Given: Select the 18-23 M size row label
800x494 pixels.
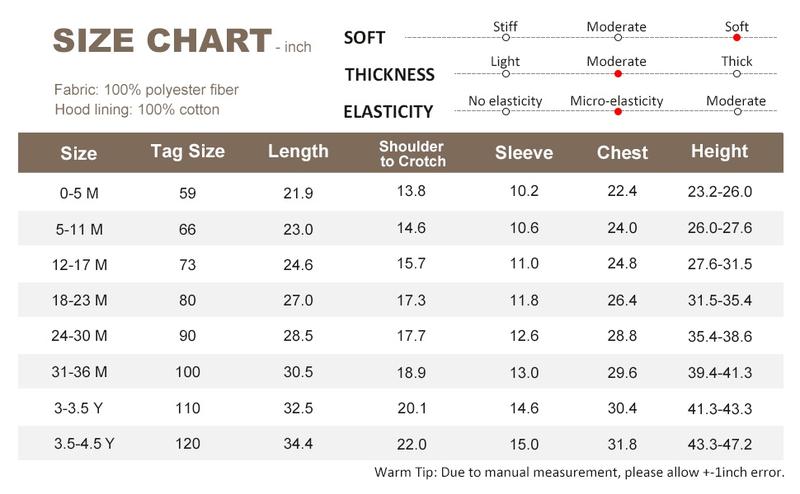Looking at the screenshot, I should 79,300.
